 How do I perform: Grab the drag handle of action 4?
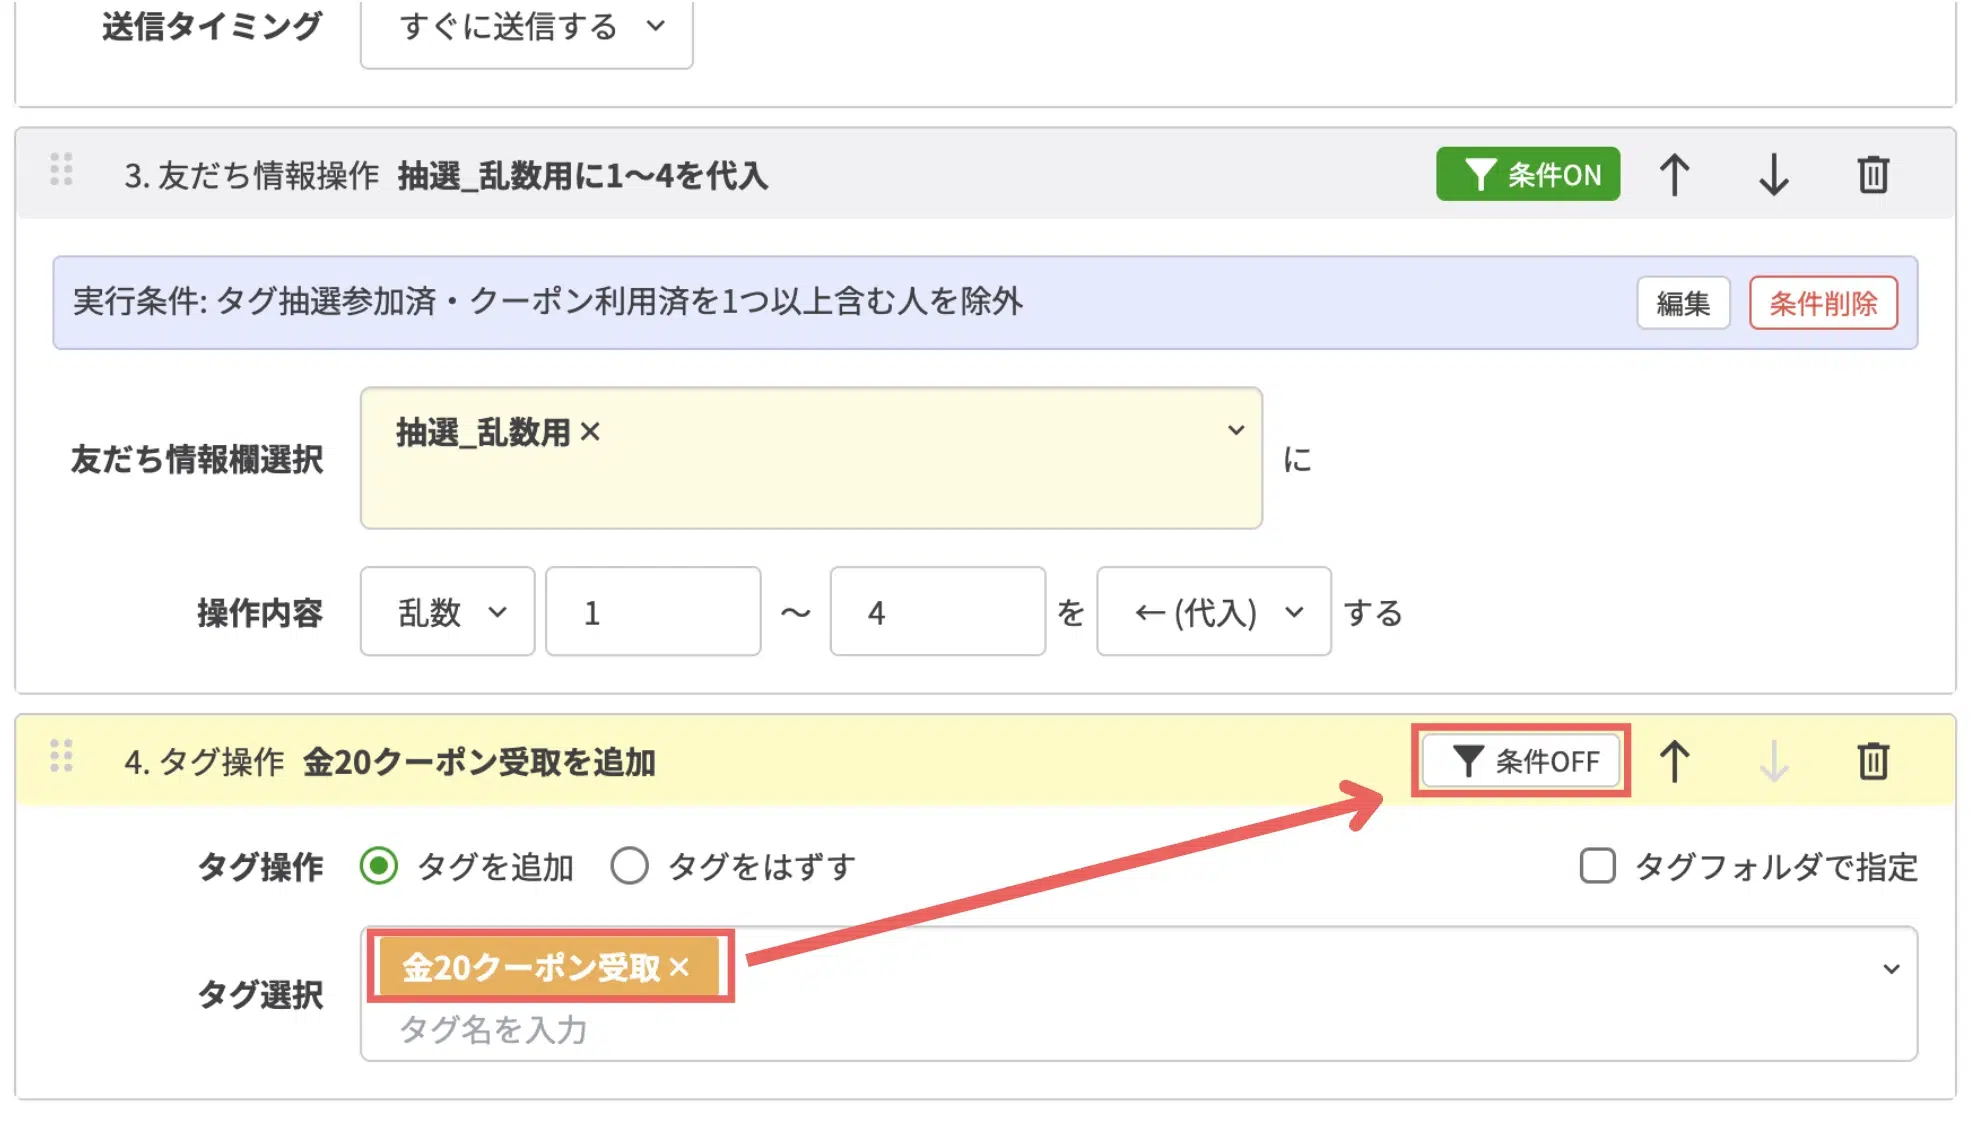(62, 756)
